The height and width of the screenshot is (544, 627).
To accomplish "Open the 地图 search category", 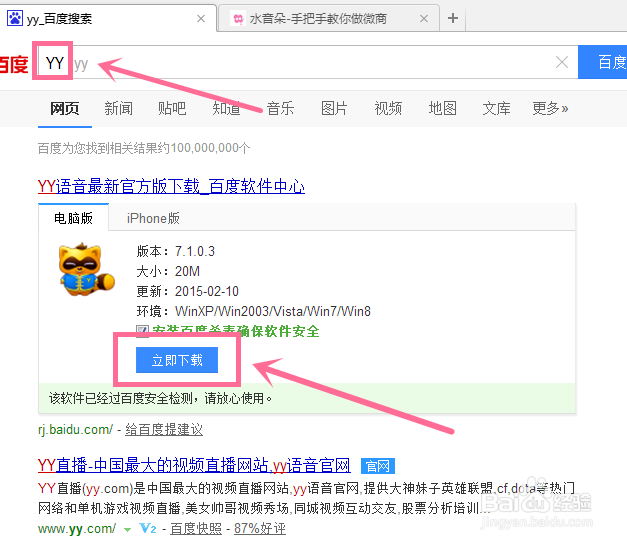I will [x=442, y=108].
